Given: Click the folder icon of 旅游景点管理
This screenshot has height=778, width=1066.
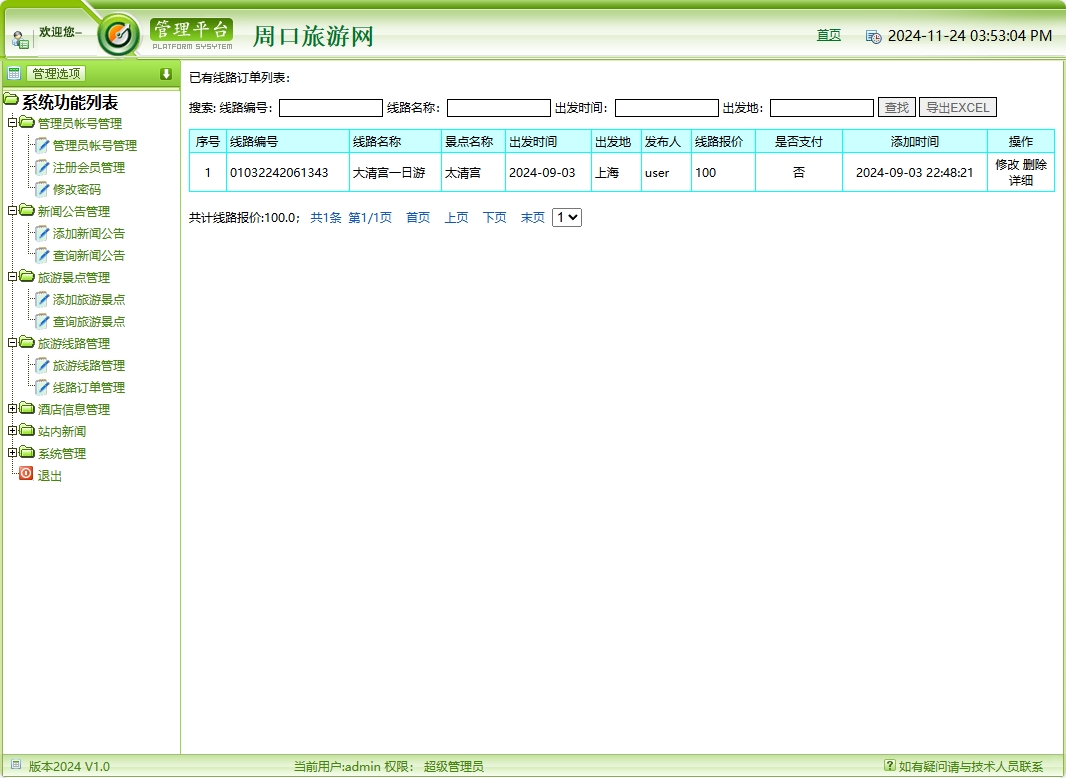Looking at the screenshot, I should pos(27,277).
